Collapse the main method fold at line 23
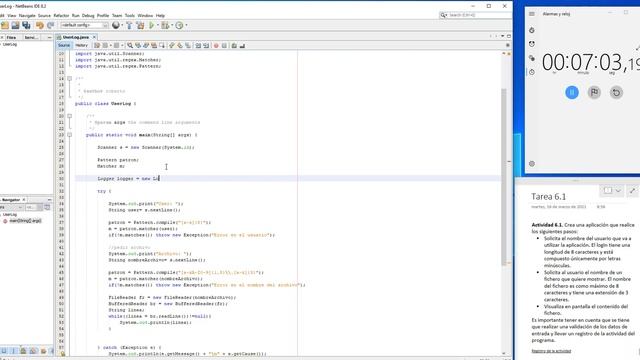Image resolution: width=640 pixels, height=360 pixels. click(x=69, y=135)
